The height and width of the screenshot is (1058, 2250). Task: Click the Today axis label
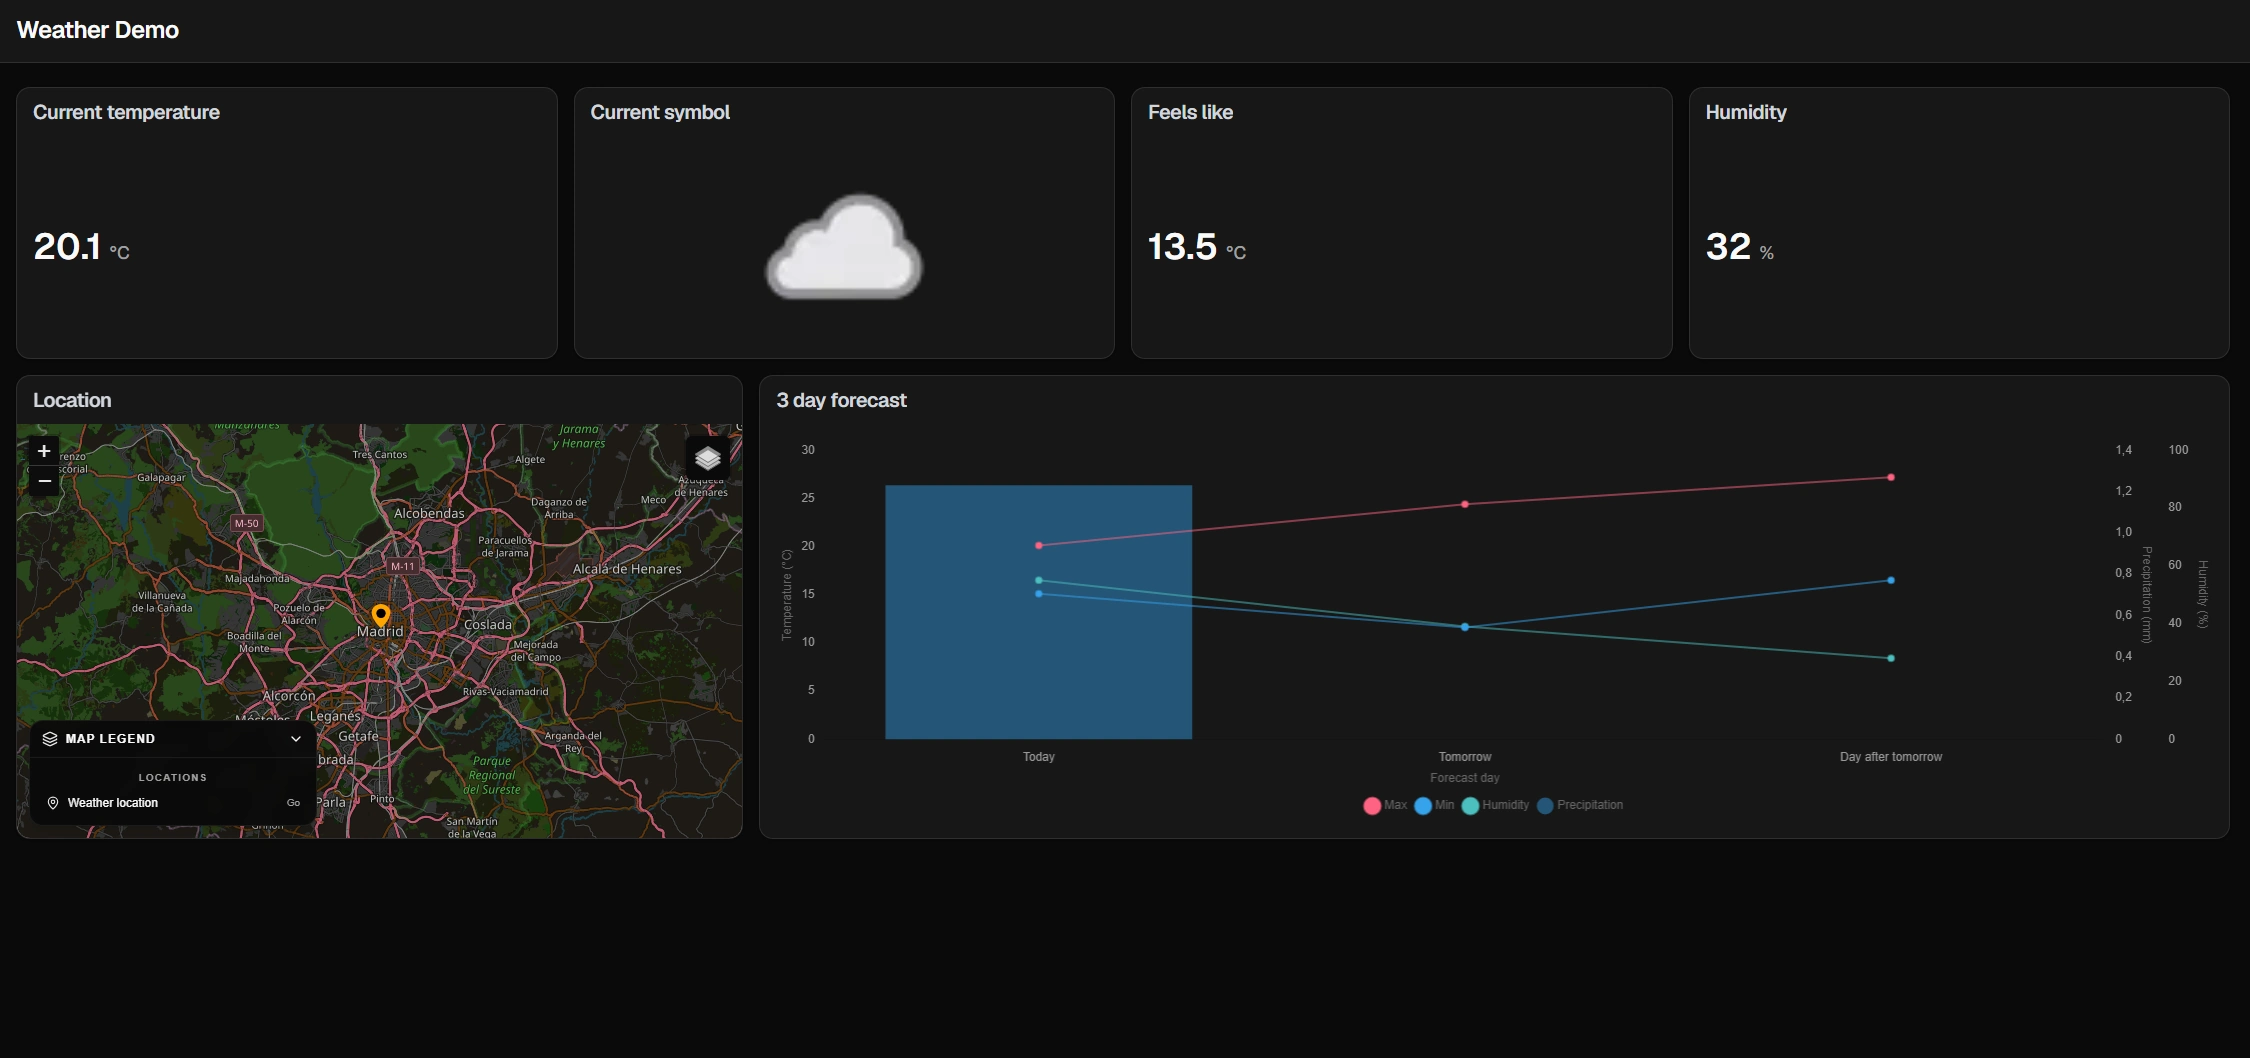1039,757
